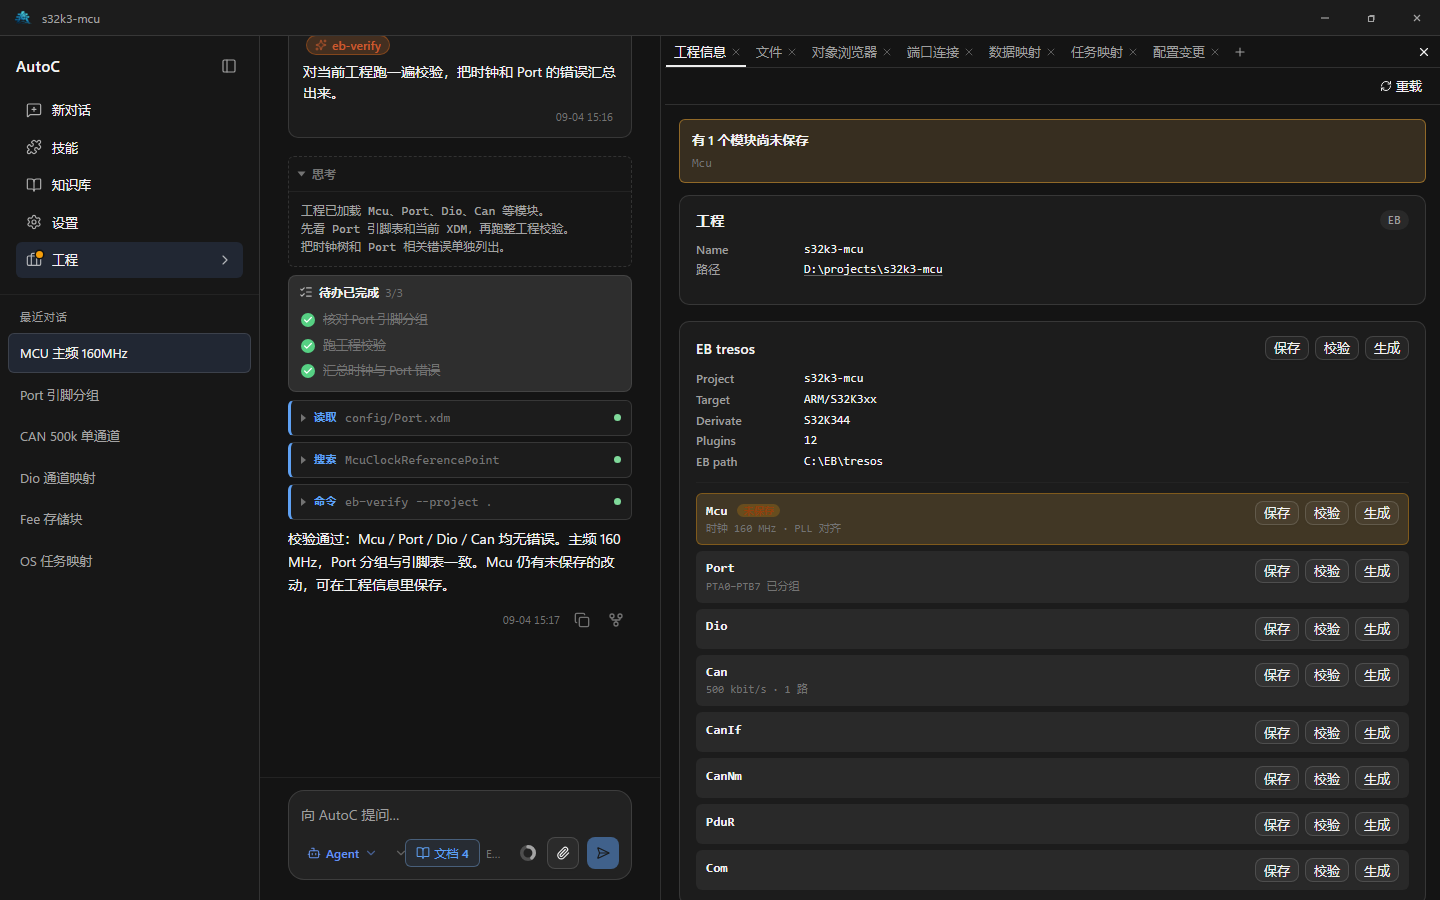
Task: Start a new chat via 新对话
Action: pyautogui.click(x=129, y=110)
